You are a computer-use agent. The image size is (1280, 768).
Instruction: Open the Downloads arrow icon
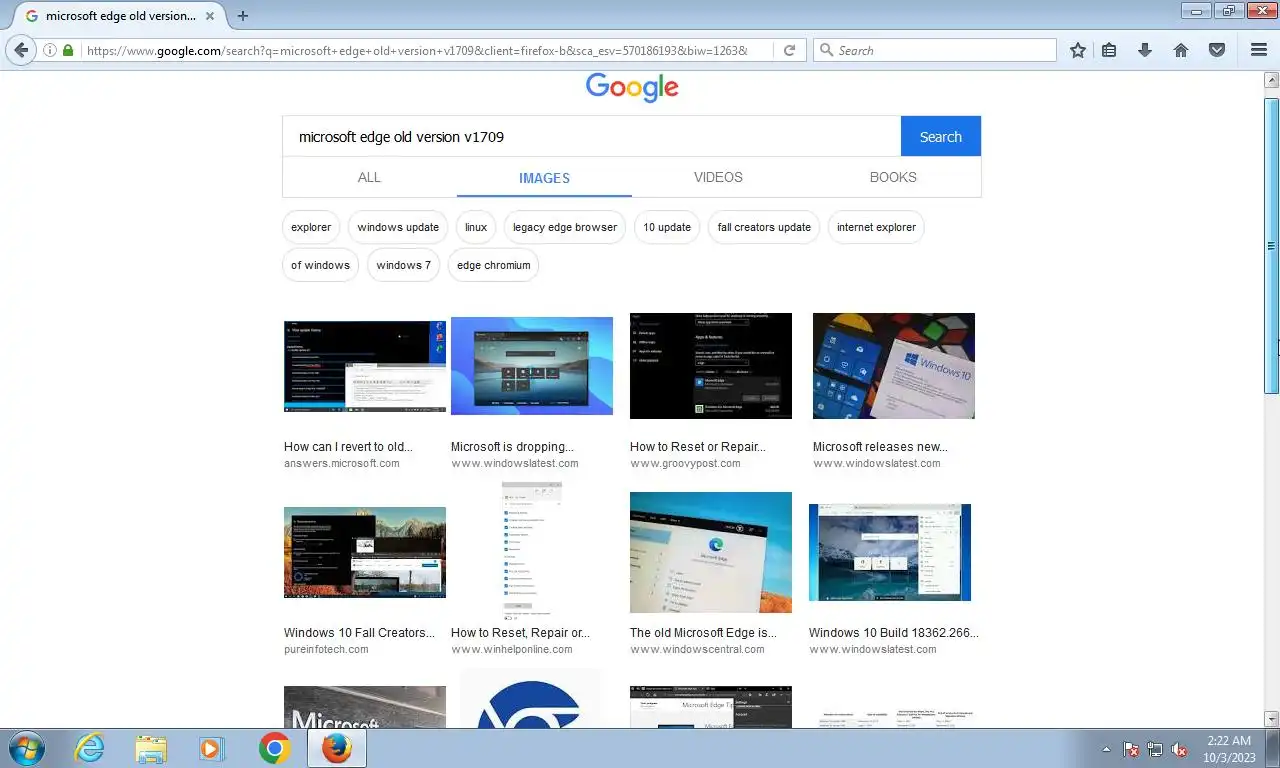pos(1145,50)
